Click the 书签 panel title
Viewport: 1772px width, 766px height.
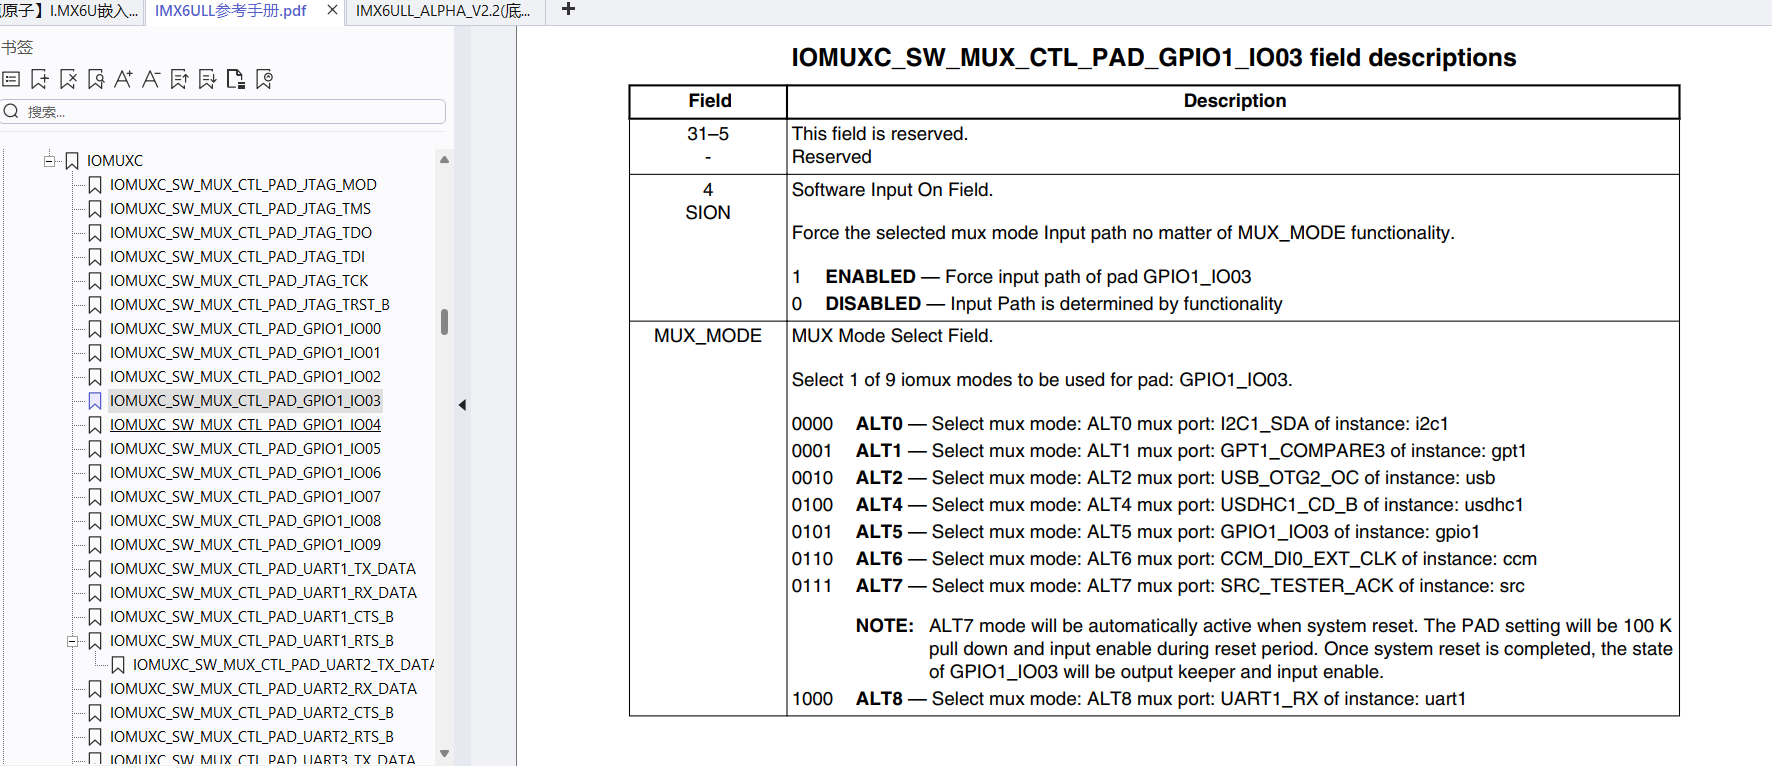click(x=17, y=47)
